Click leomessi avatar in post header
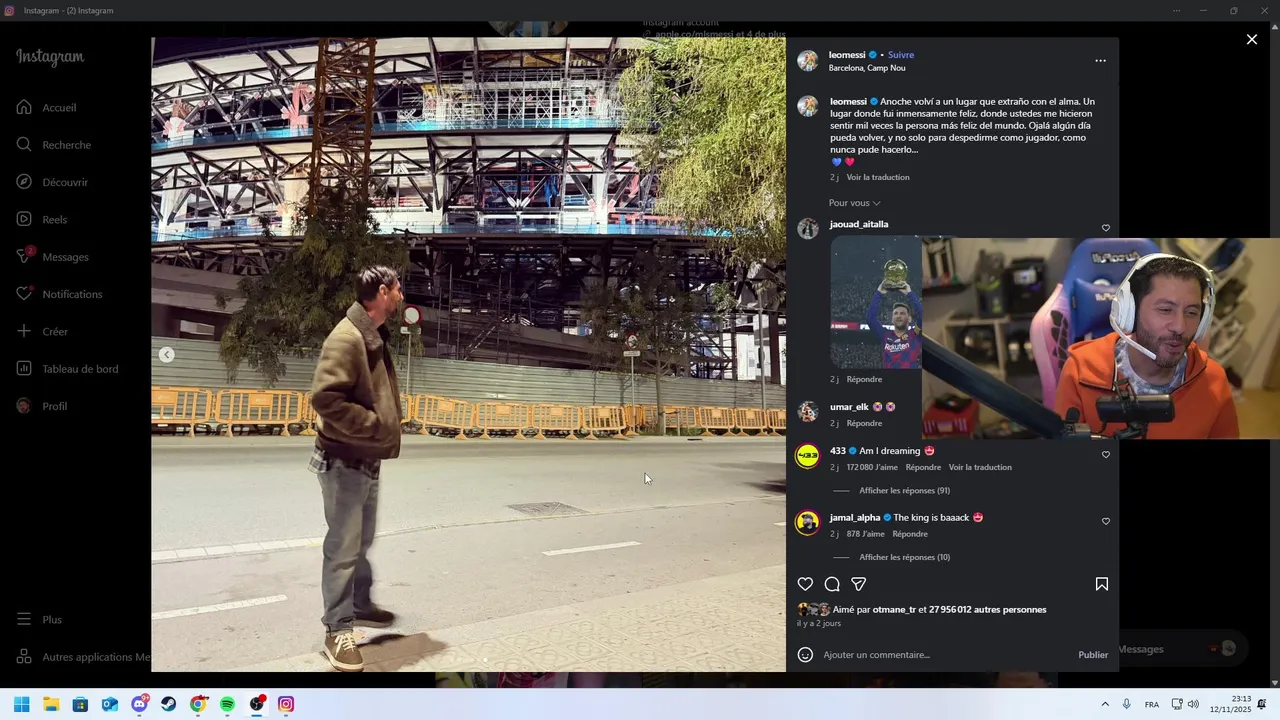Screen dimensions: 1280x720 pos(807,61)
